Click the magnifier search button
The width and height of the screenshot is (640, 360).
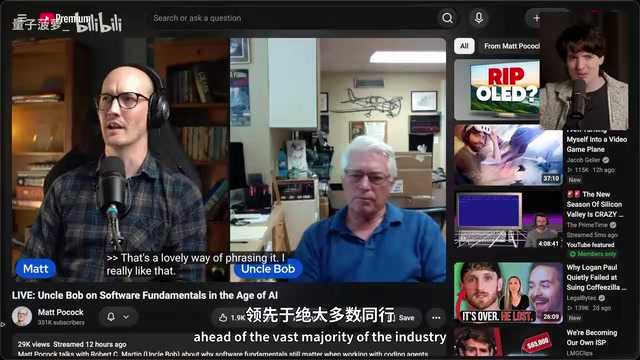447,18
